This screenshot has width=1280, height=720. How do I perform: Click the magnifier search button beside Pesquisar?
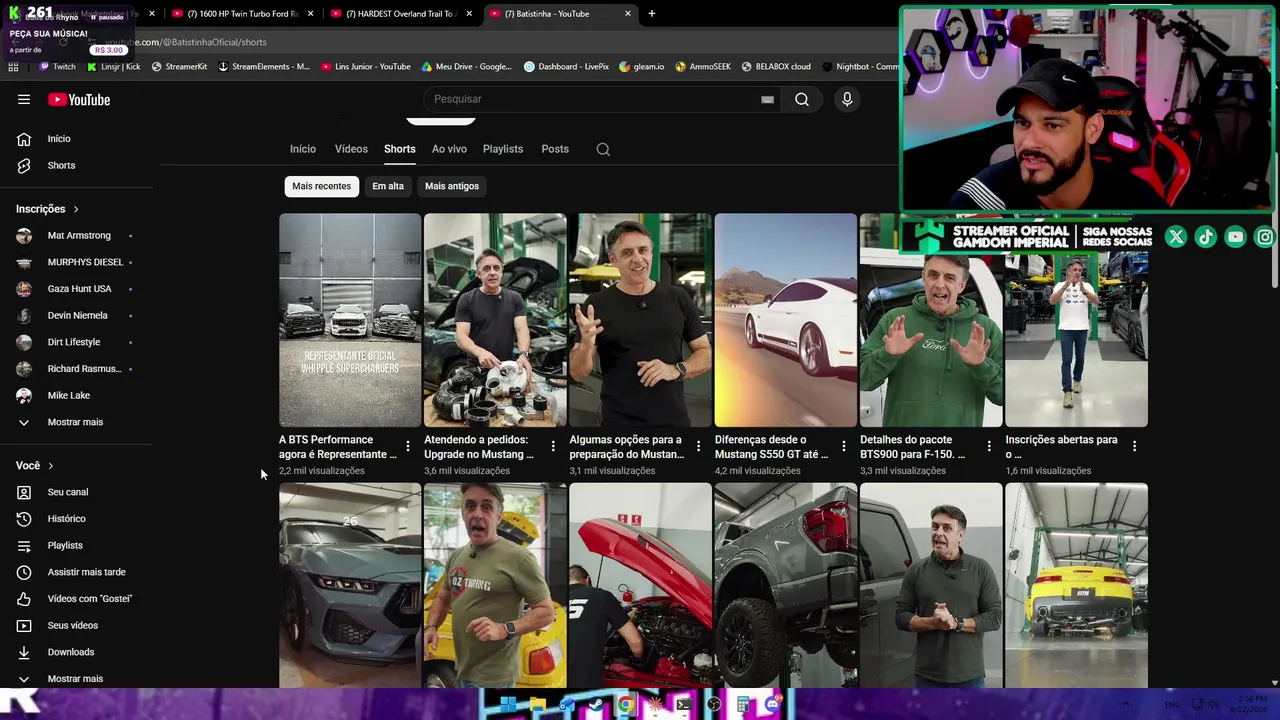pyautogui.click(x=802, y=99)
